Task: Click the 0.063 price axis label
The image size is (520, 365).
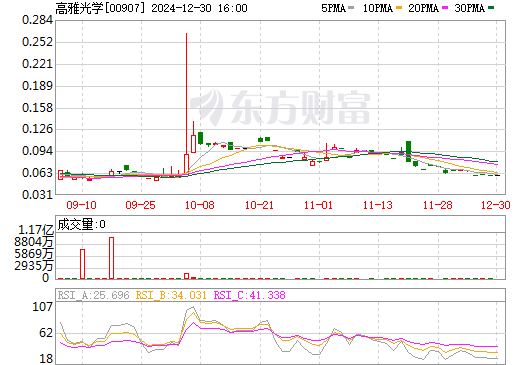Action: (37, 173)
